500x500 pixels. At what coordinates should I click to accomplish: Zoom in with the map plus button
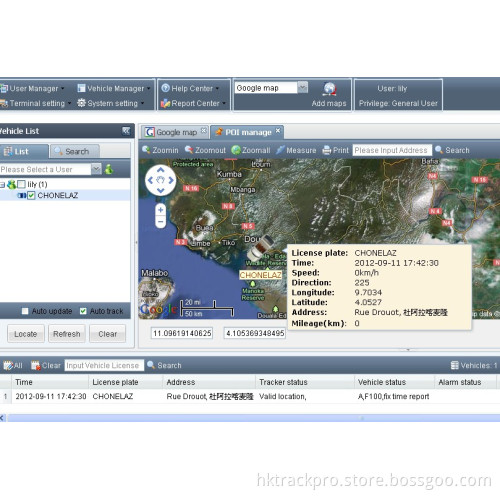[161, 210]
